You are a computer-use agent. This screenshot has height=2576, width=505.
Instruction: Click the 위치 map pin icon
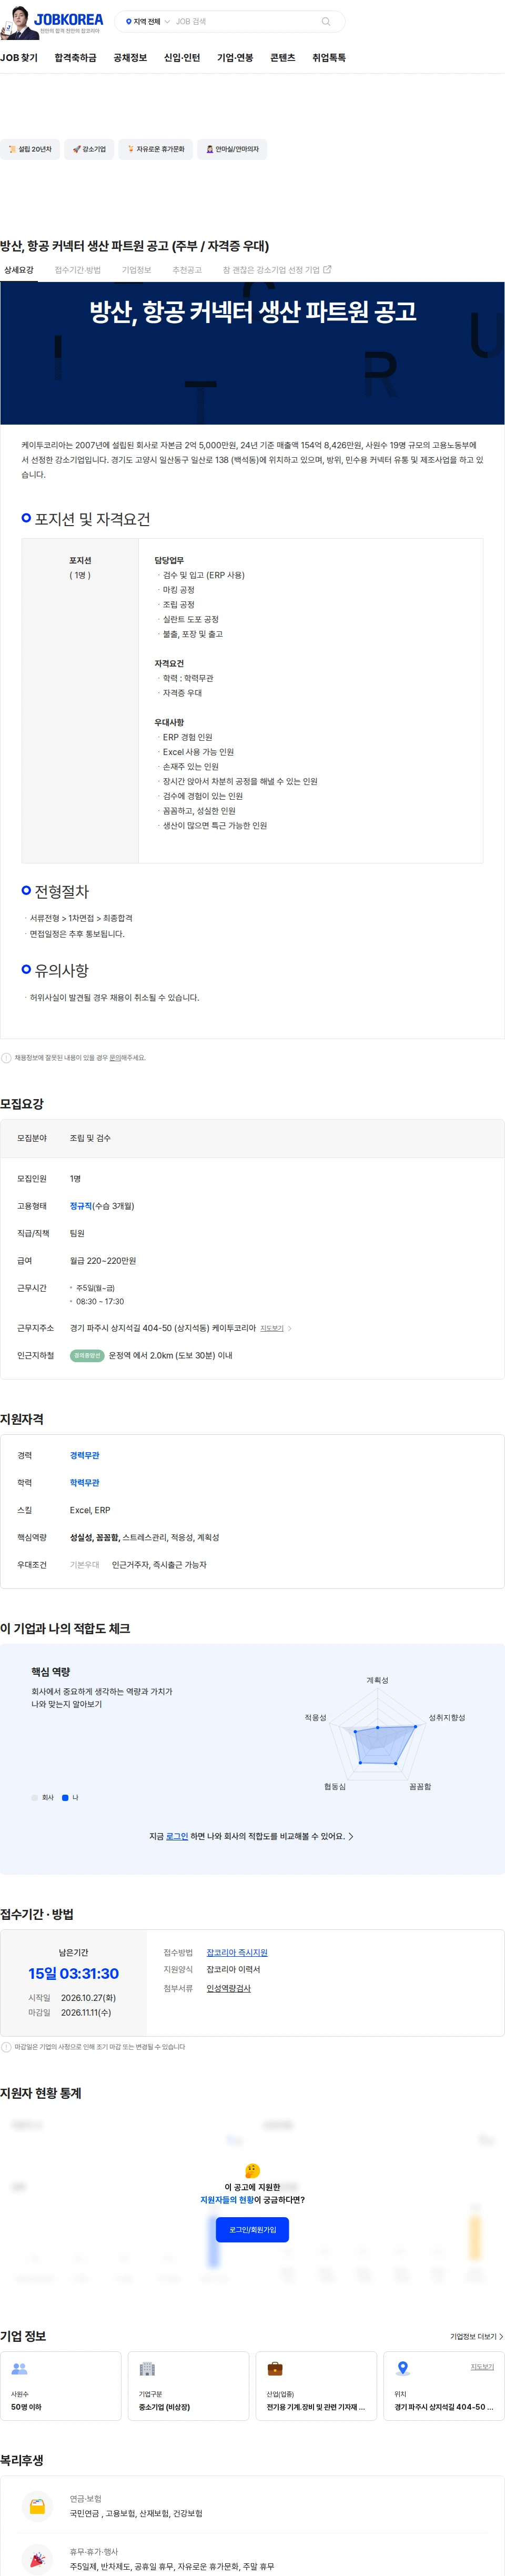coord(403,2369)
